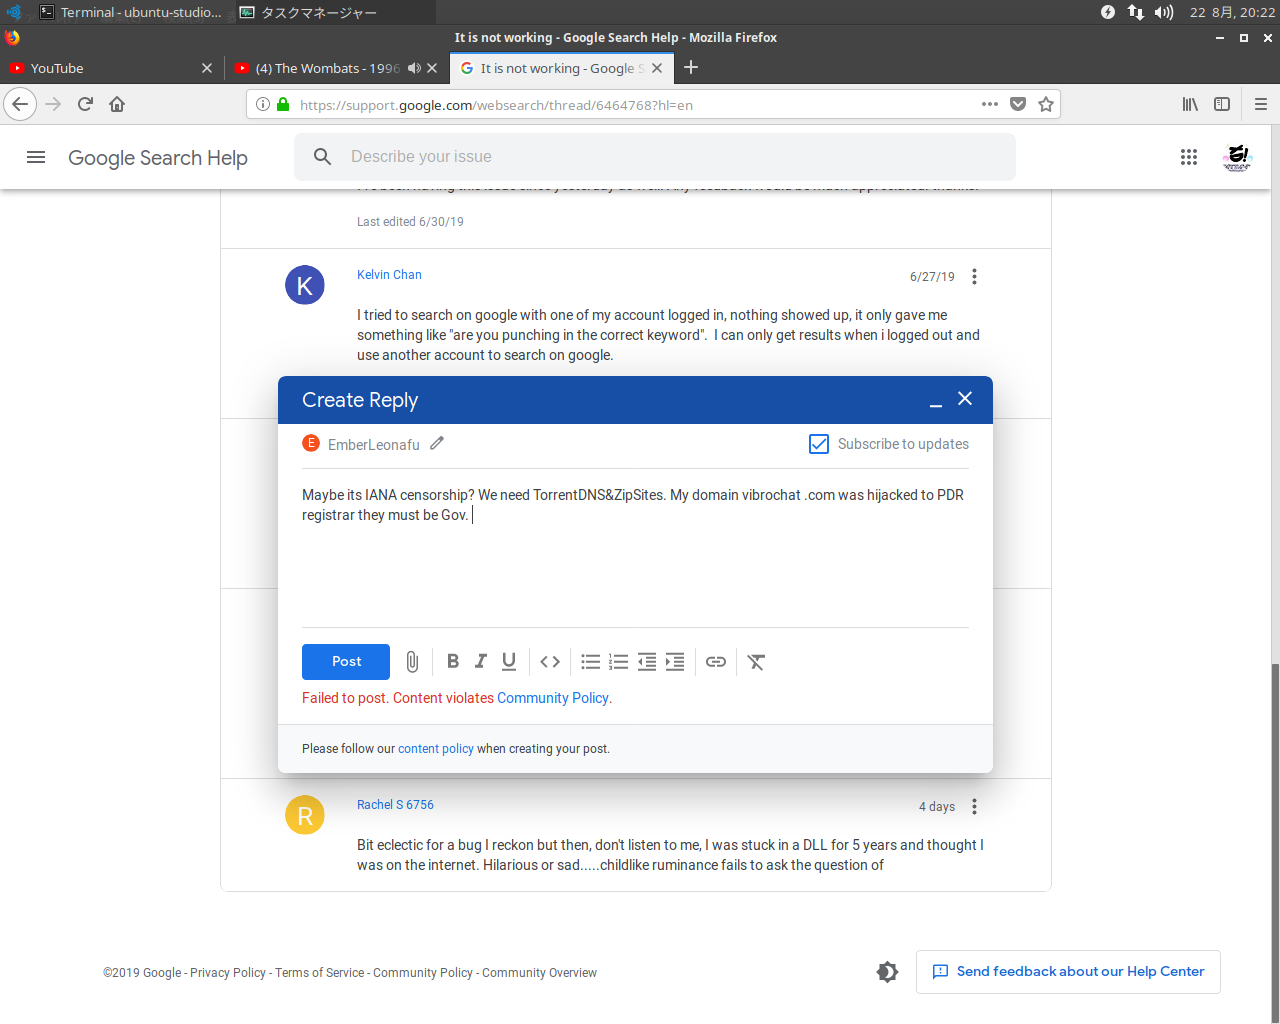1280x1024 pixels.
Task: Open Privacy Policy footer link
Action: click(228, 973)
